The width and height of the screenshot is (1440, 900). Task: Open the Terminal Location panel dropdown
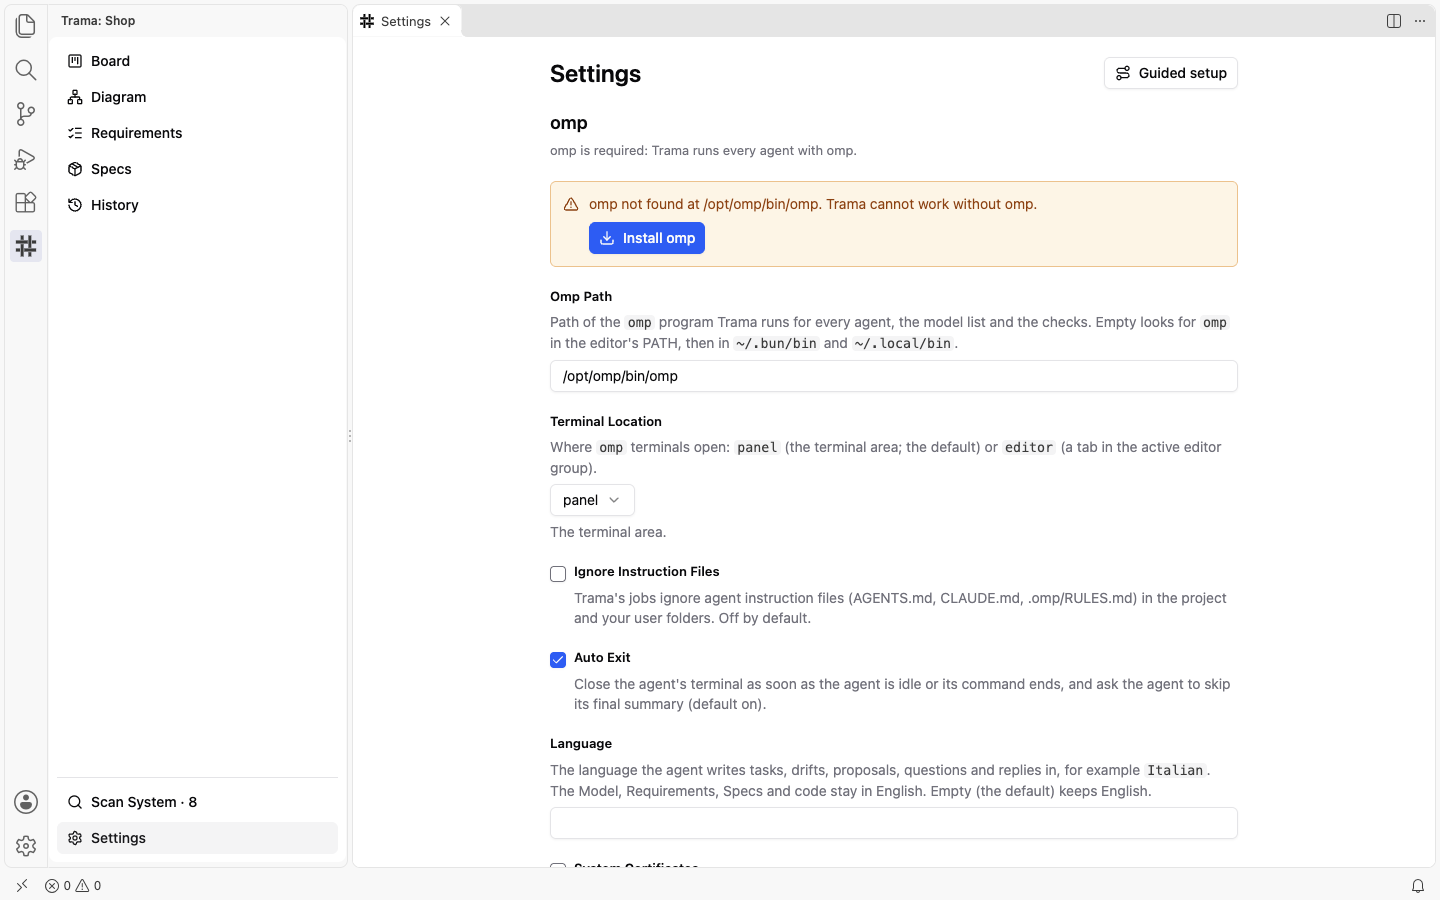pos(592,500)
